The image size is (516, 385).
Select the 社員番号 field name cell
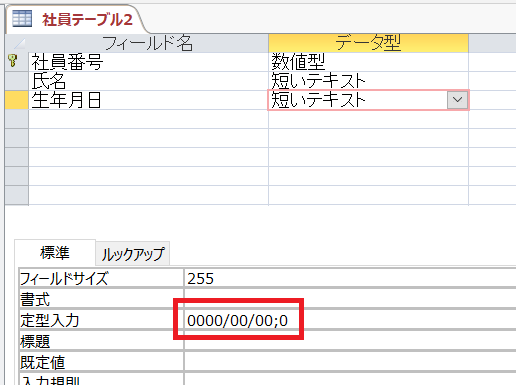148,62
